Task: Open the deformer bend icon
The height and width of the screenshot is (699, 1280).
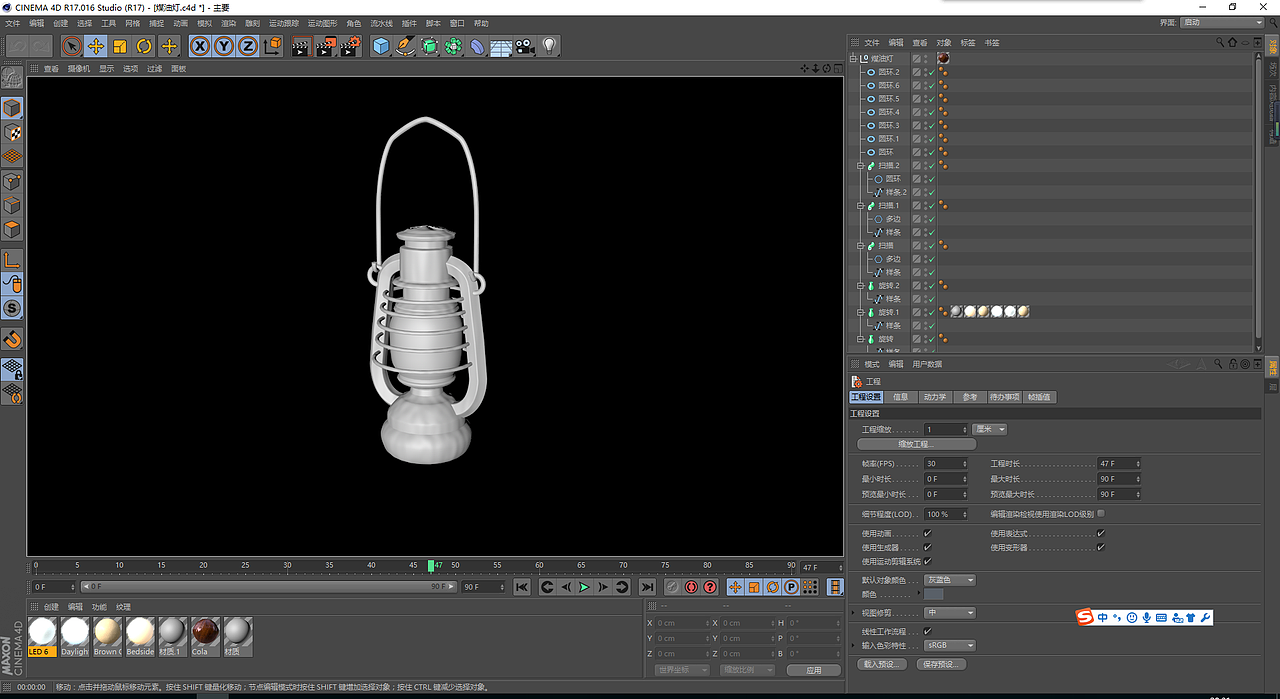Action: (477, 46)
